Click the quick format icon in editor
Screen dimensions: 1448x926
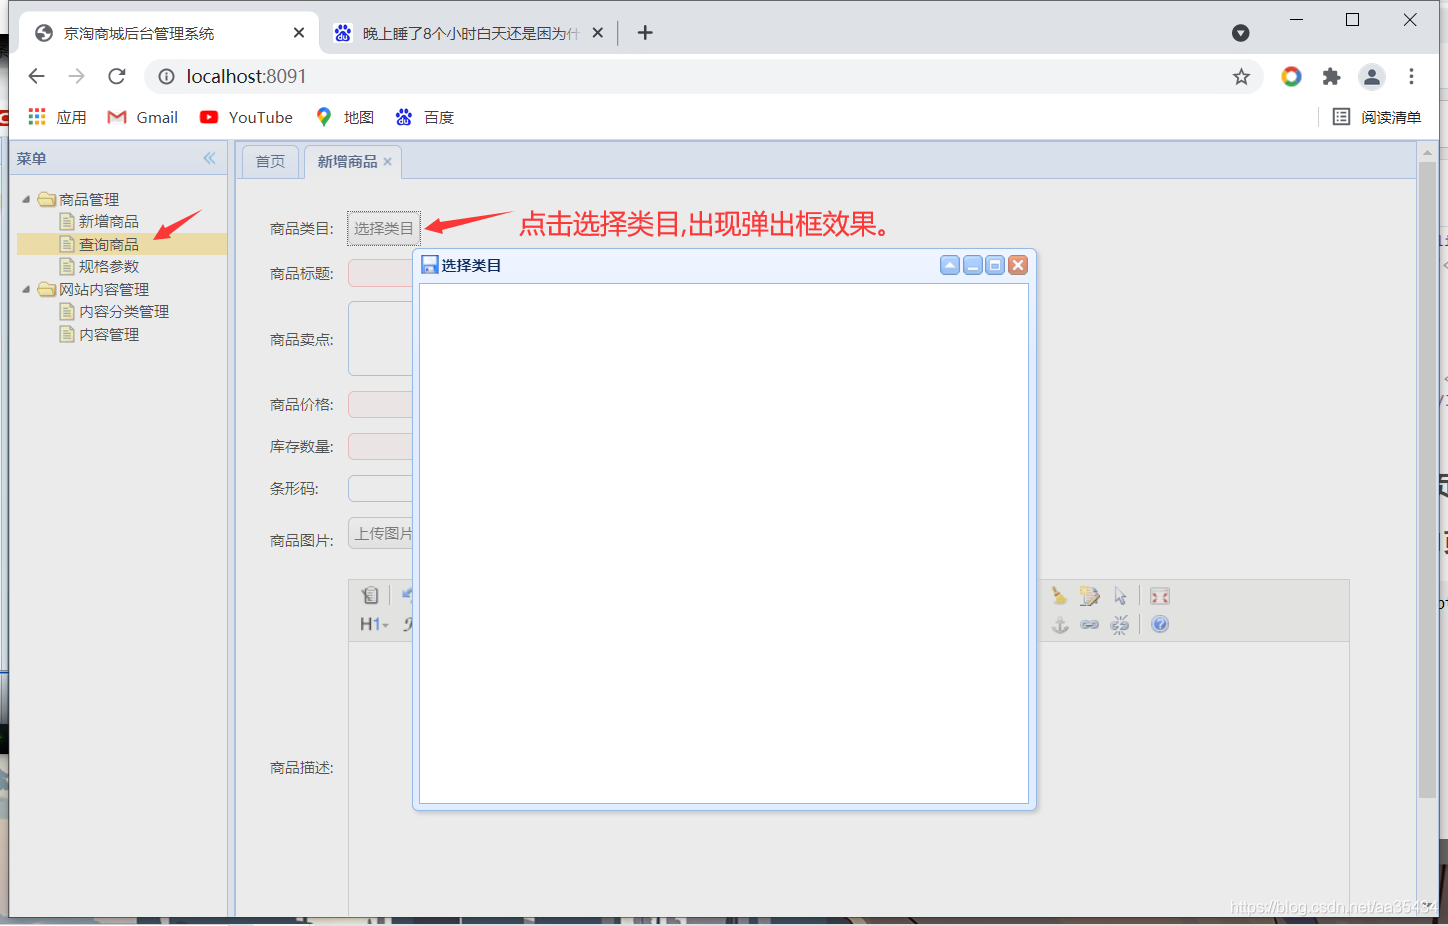click(1089, 596)
